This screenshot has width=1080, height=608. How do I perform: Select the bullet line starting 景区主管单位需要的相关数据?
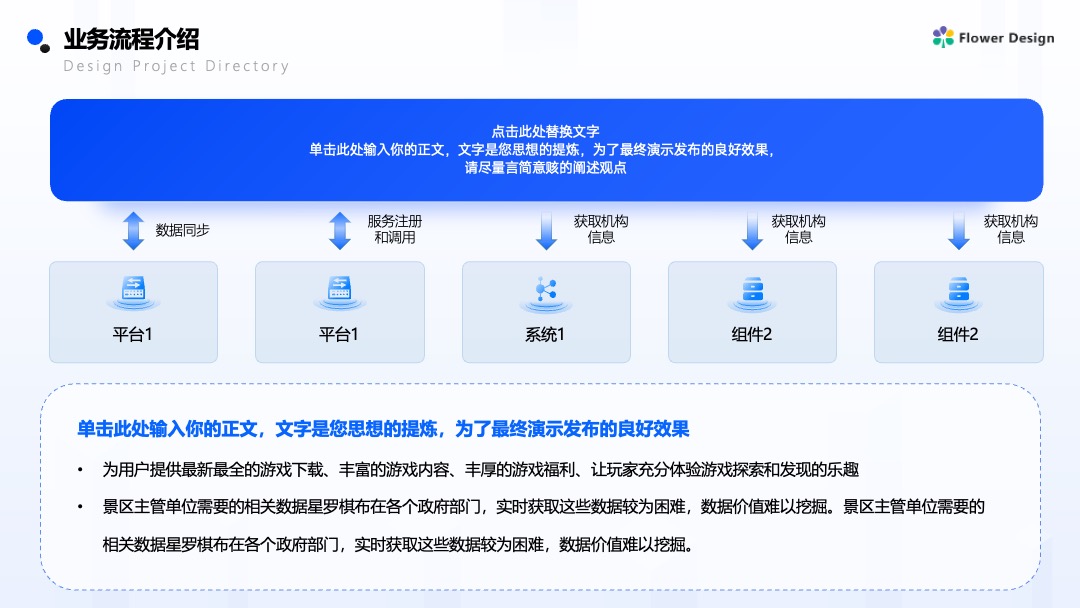(x=543, y=507)
